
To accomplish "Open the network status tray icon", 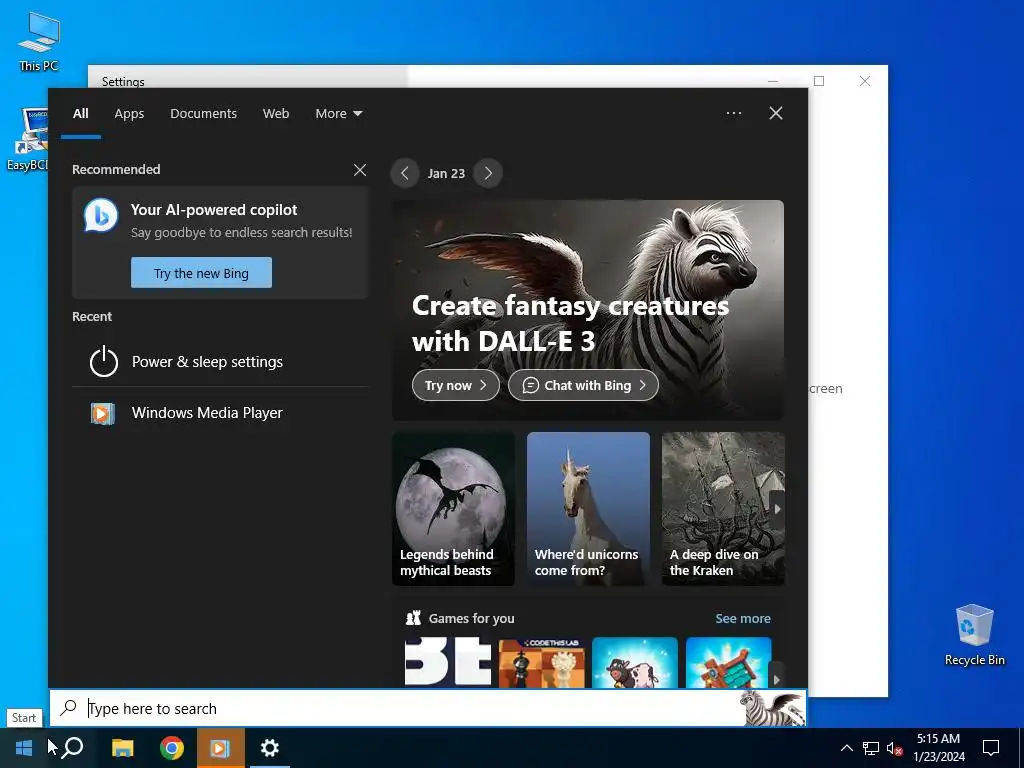I will pyautogui.click(x=871, y=748).
